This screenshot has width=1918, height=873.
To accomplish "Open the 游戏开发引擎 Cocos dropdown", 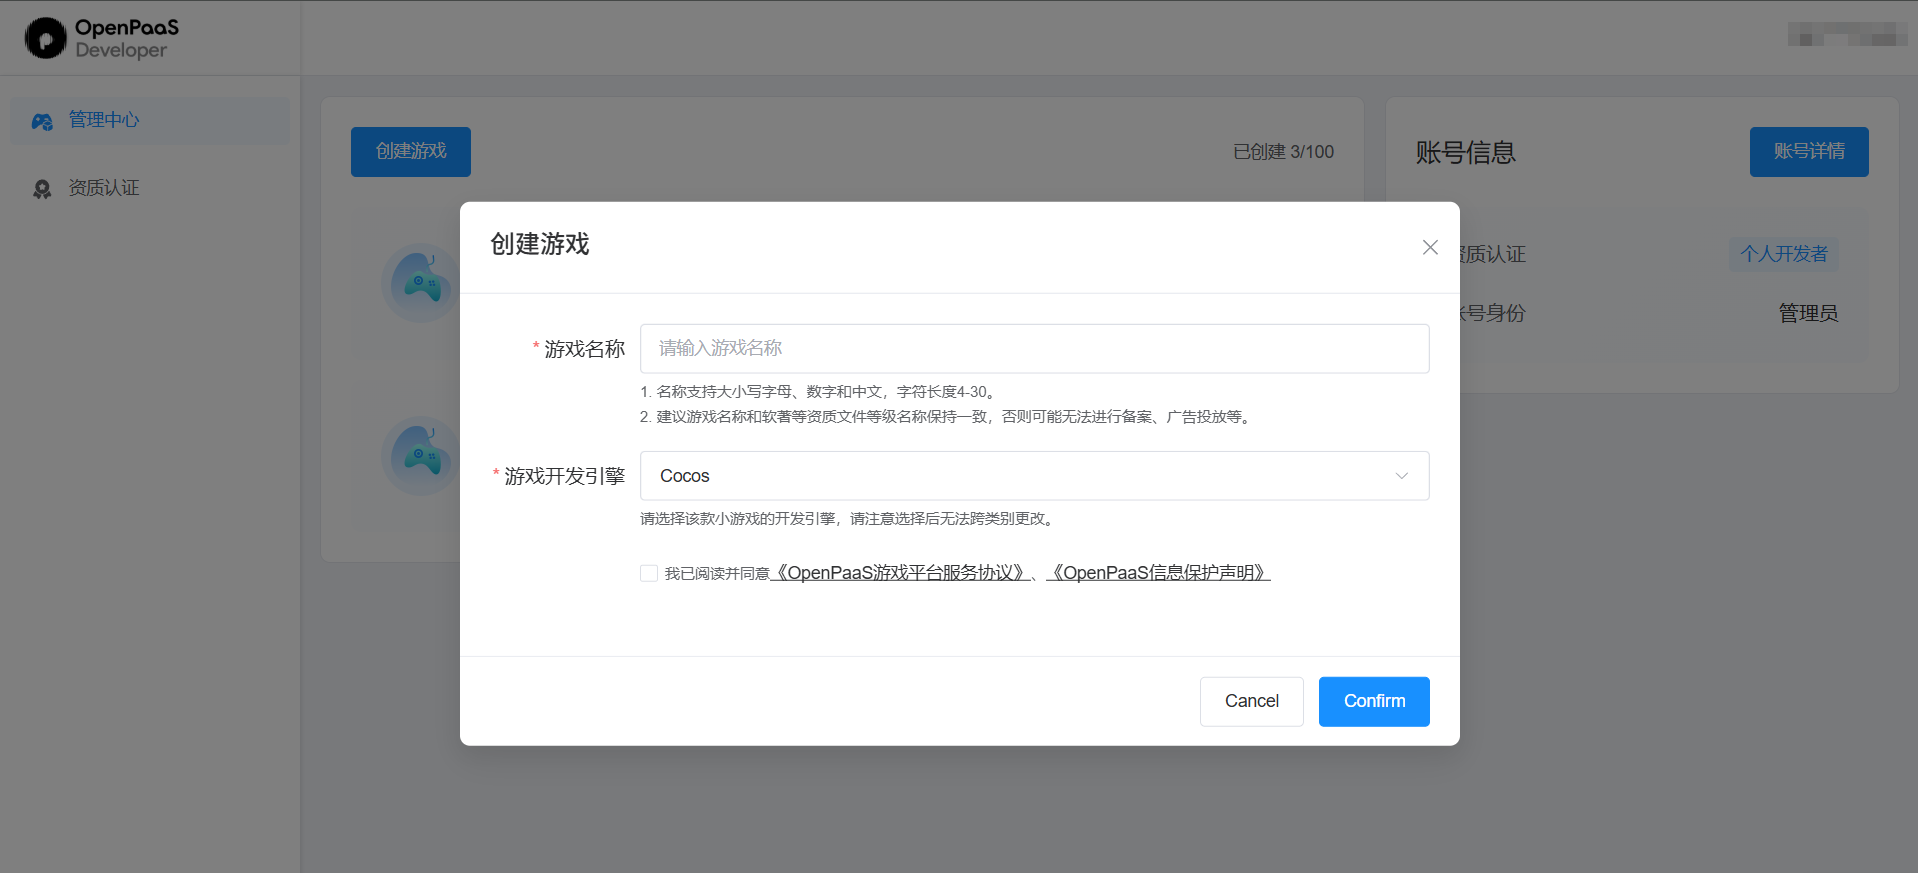I will pyautogui.click(x=1034, y=476).
